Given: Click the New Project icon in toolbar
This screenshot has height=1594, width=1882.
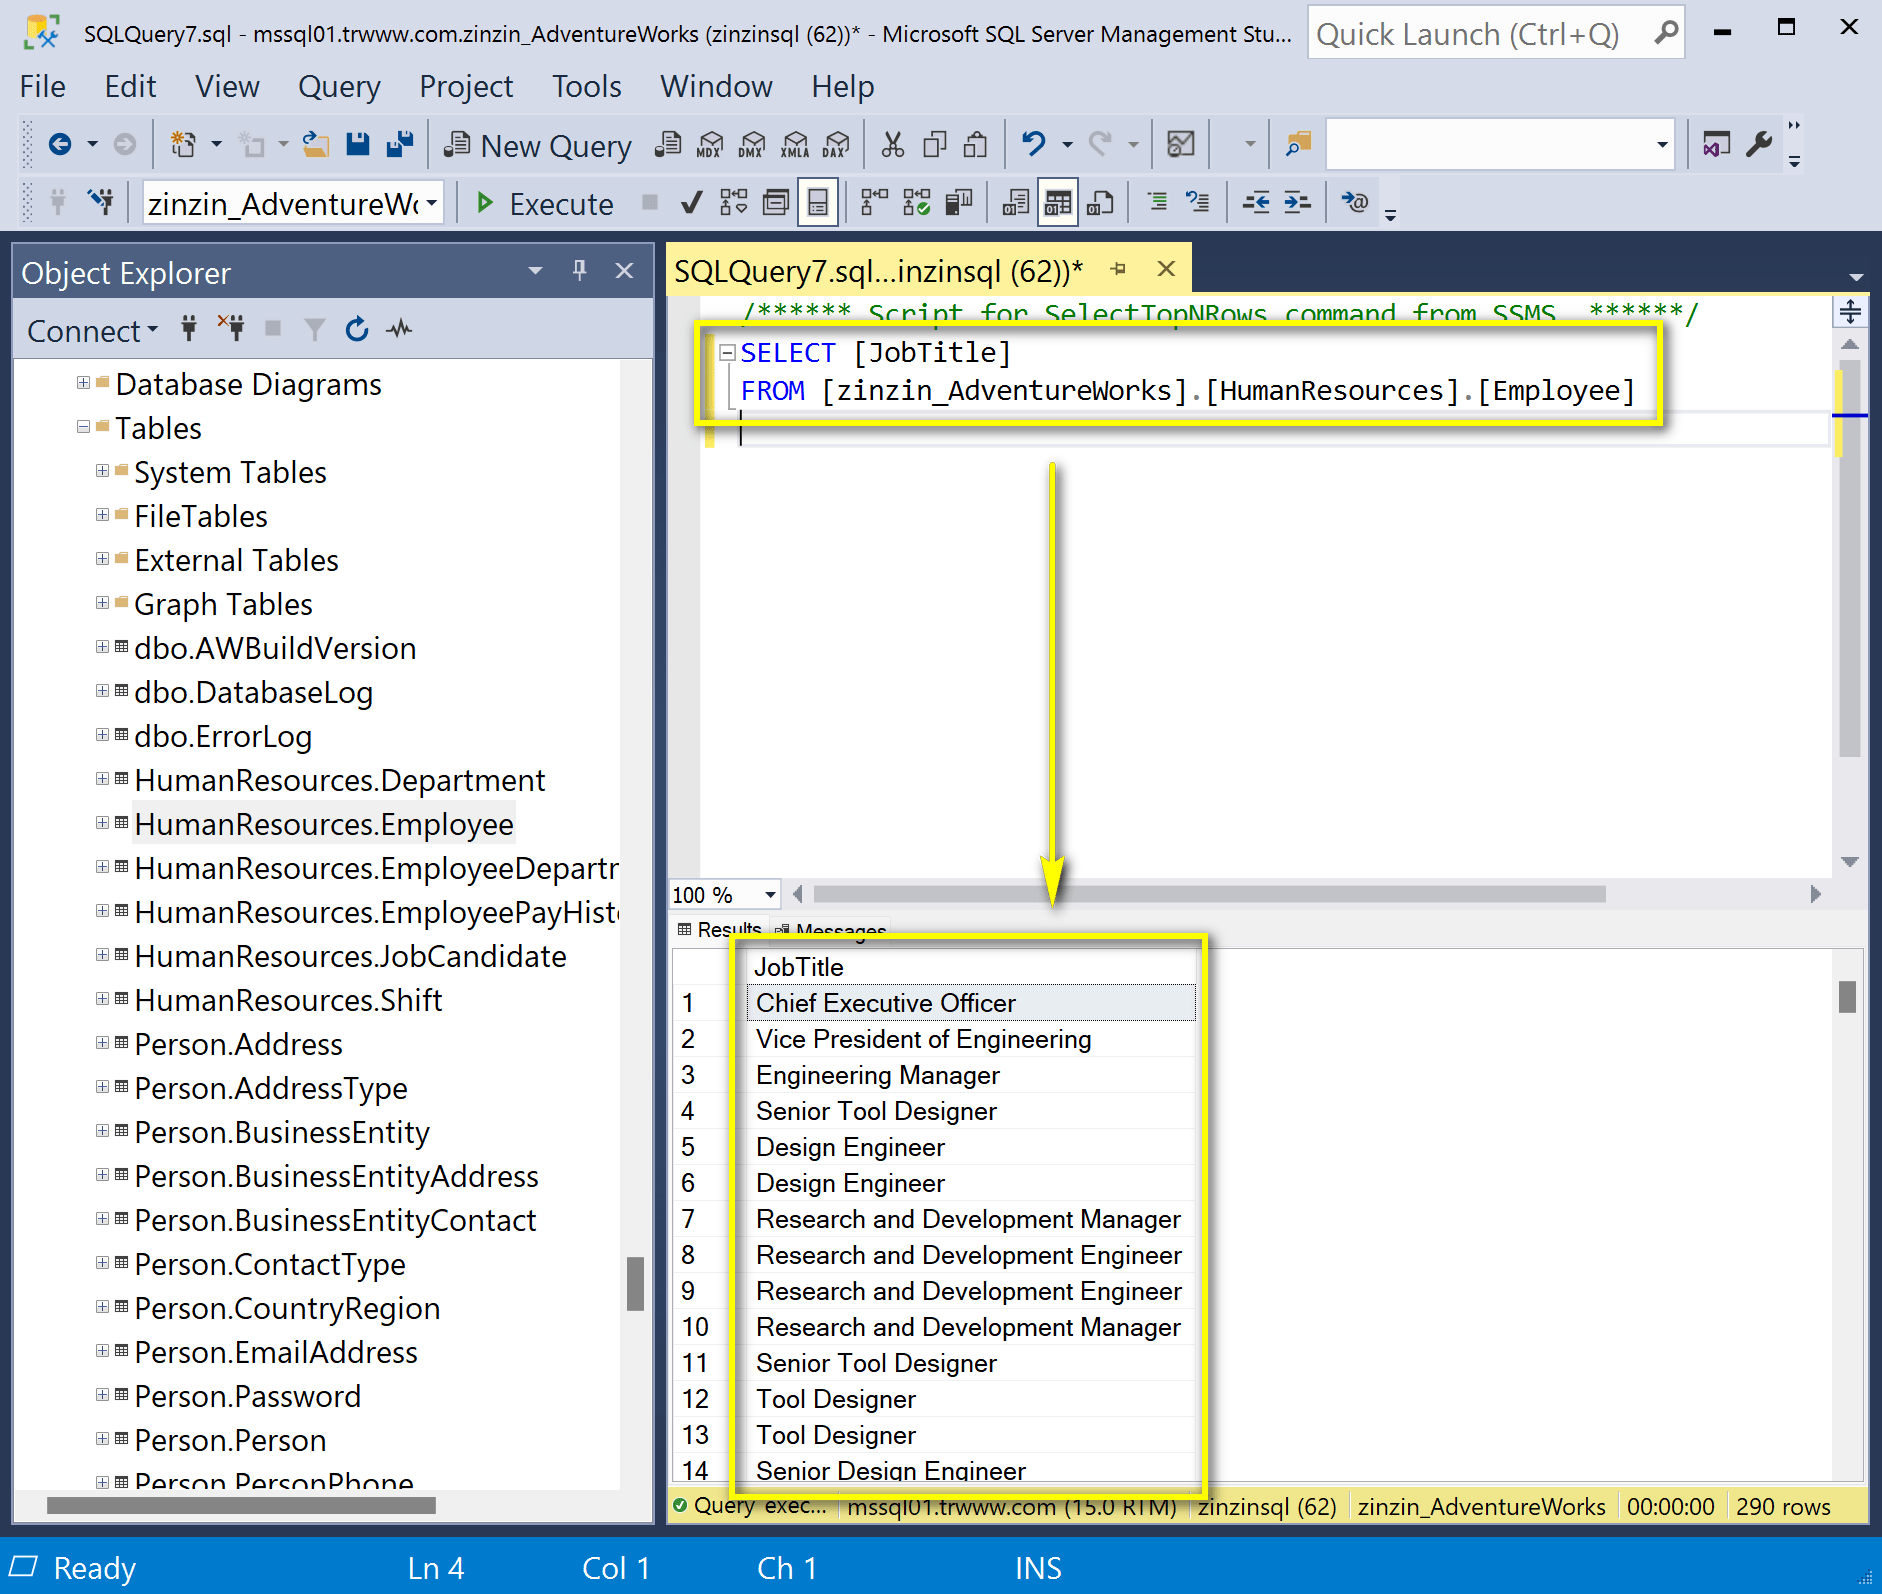Looking at the screenshot, I should [x=183, y=145].
